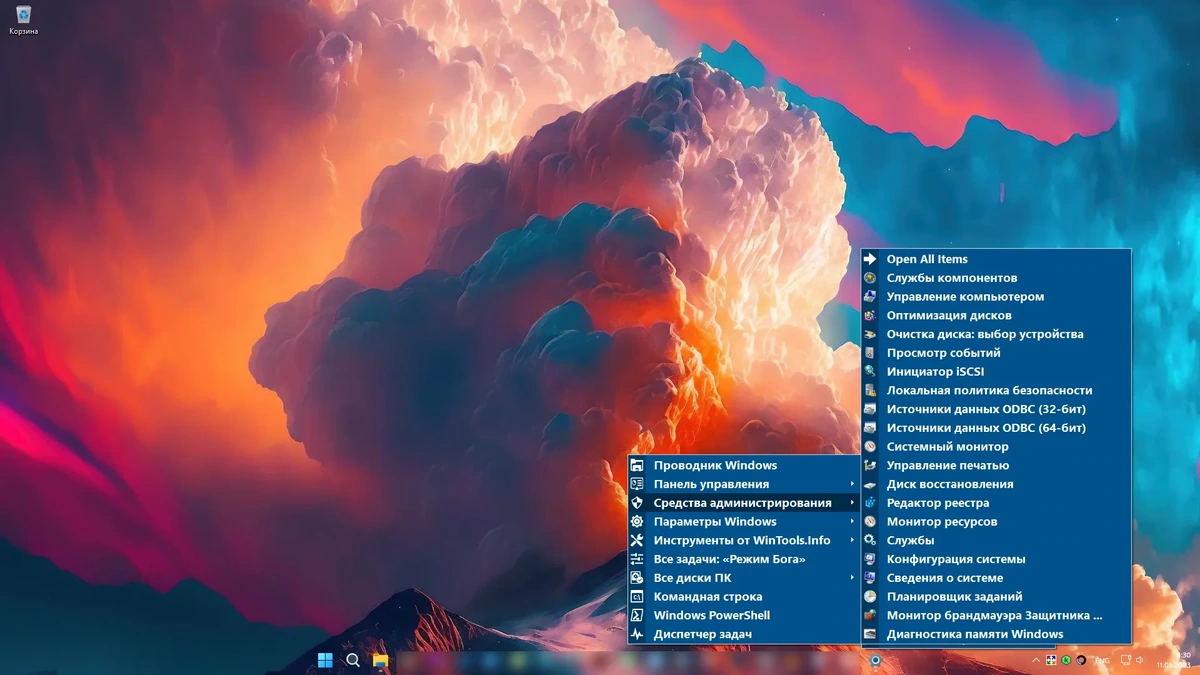Click the Диск восстановления icon
The width and height of the screenshot is (1200, 675).
tap(870, 484)
